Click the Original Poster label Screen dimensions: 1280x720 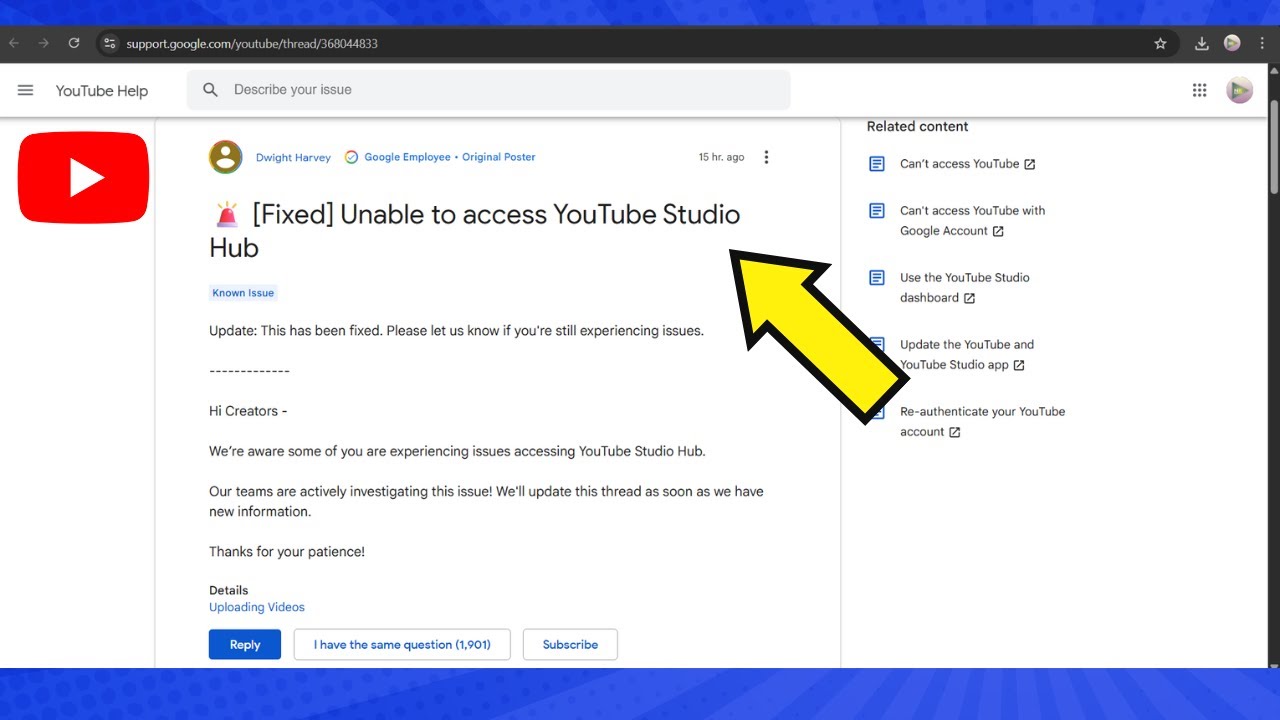click(499, 157)
